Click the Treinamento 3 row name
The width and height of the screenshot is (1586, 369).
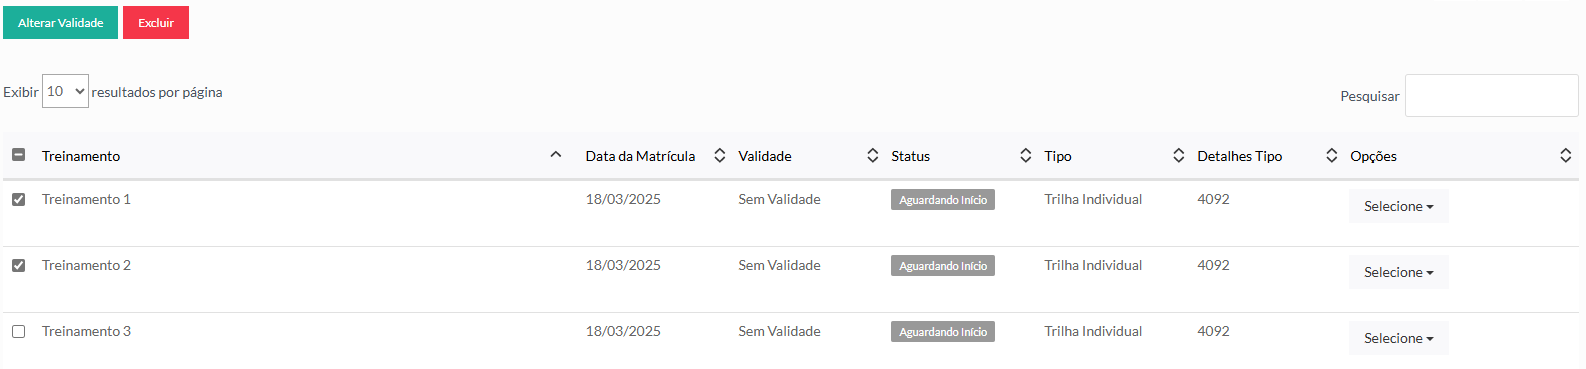[86, 331]
